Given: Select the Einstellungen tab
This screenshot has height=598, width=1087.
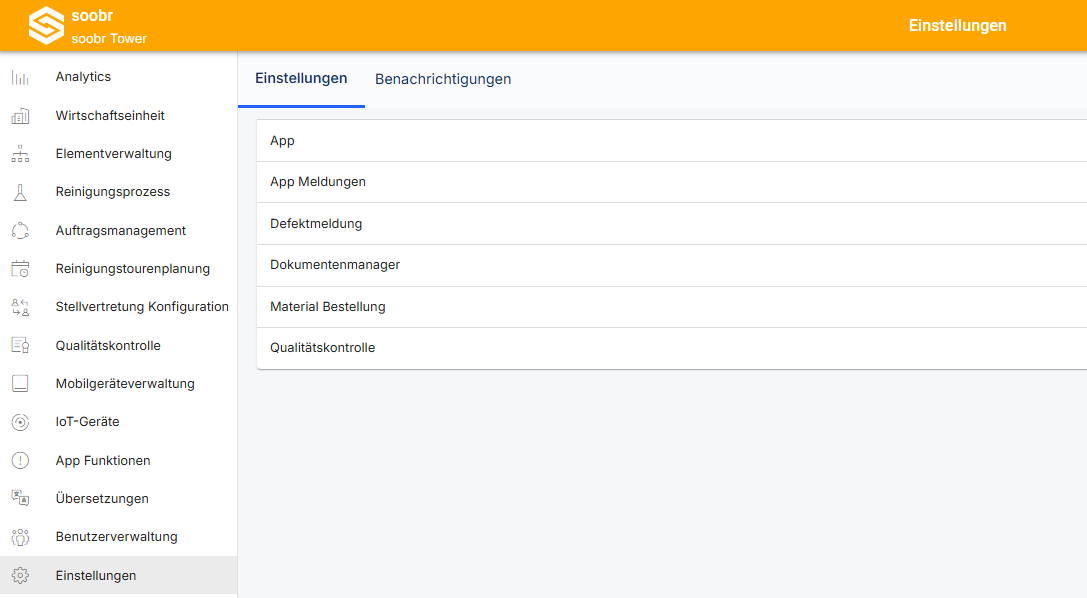Looking at the screenshot, I should [x=301, y=78].
